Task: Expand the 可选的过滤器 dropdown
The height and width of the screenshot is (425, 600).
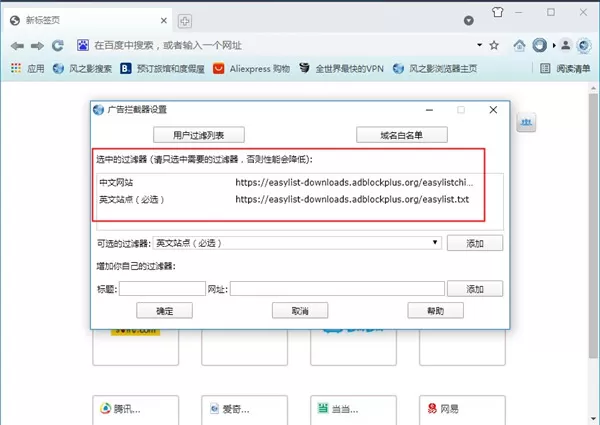Action: click(x=297, y=243)
